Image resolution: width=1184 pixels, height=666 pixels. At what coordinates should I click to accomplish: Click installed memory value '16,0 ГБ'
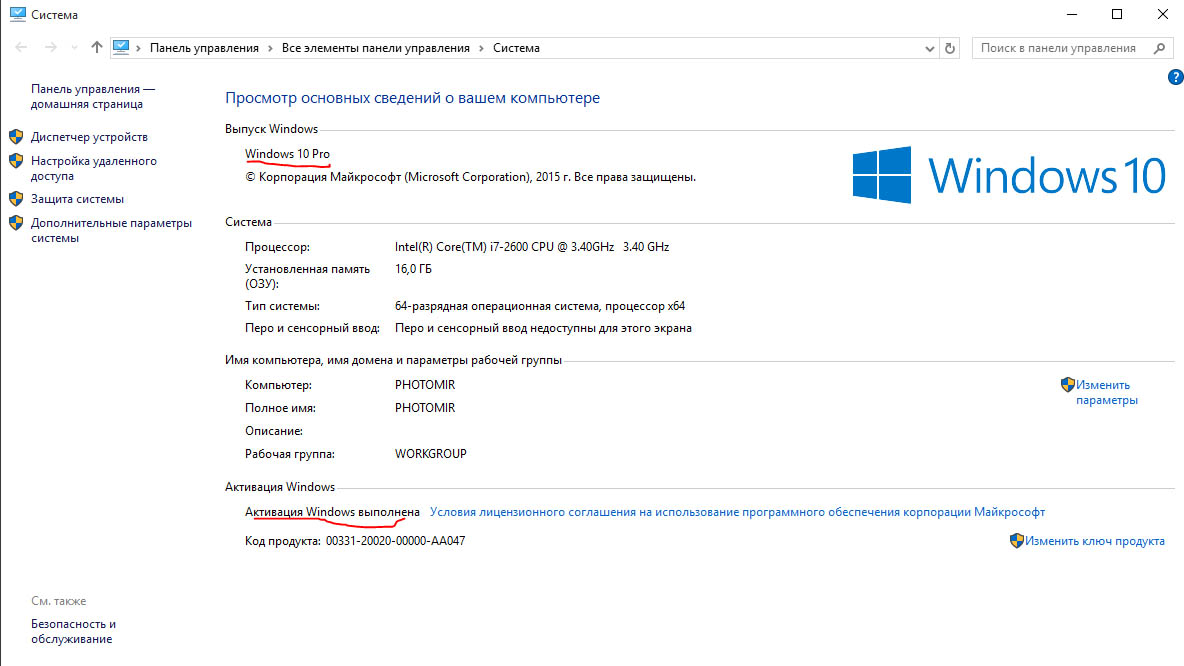click(x=413, y=269)
